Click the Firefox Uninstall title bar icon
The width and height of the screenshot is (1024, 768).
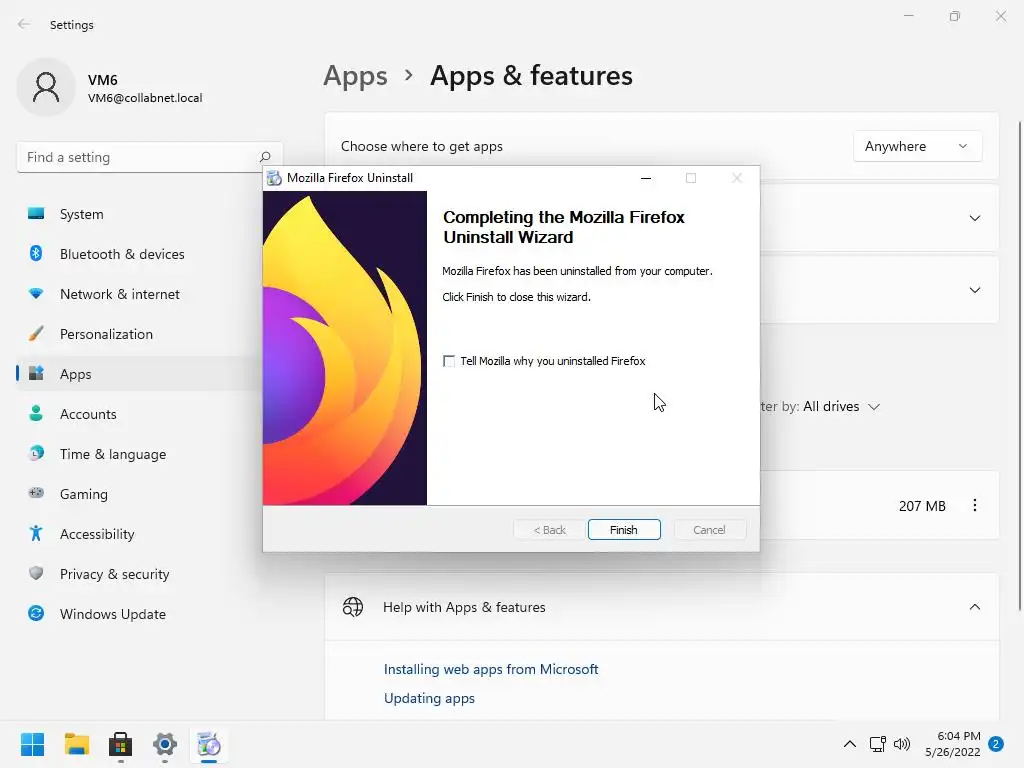tap(274, 178)
